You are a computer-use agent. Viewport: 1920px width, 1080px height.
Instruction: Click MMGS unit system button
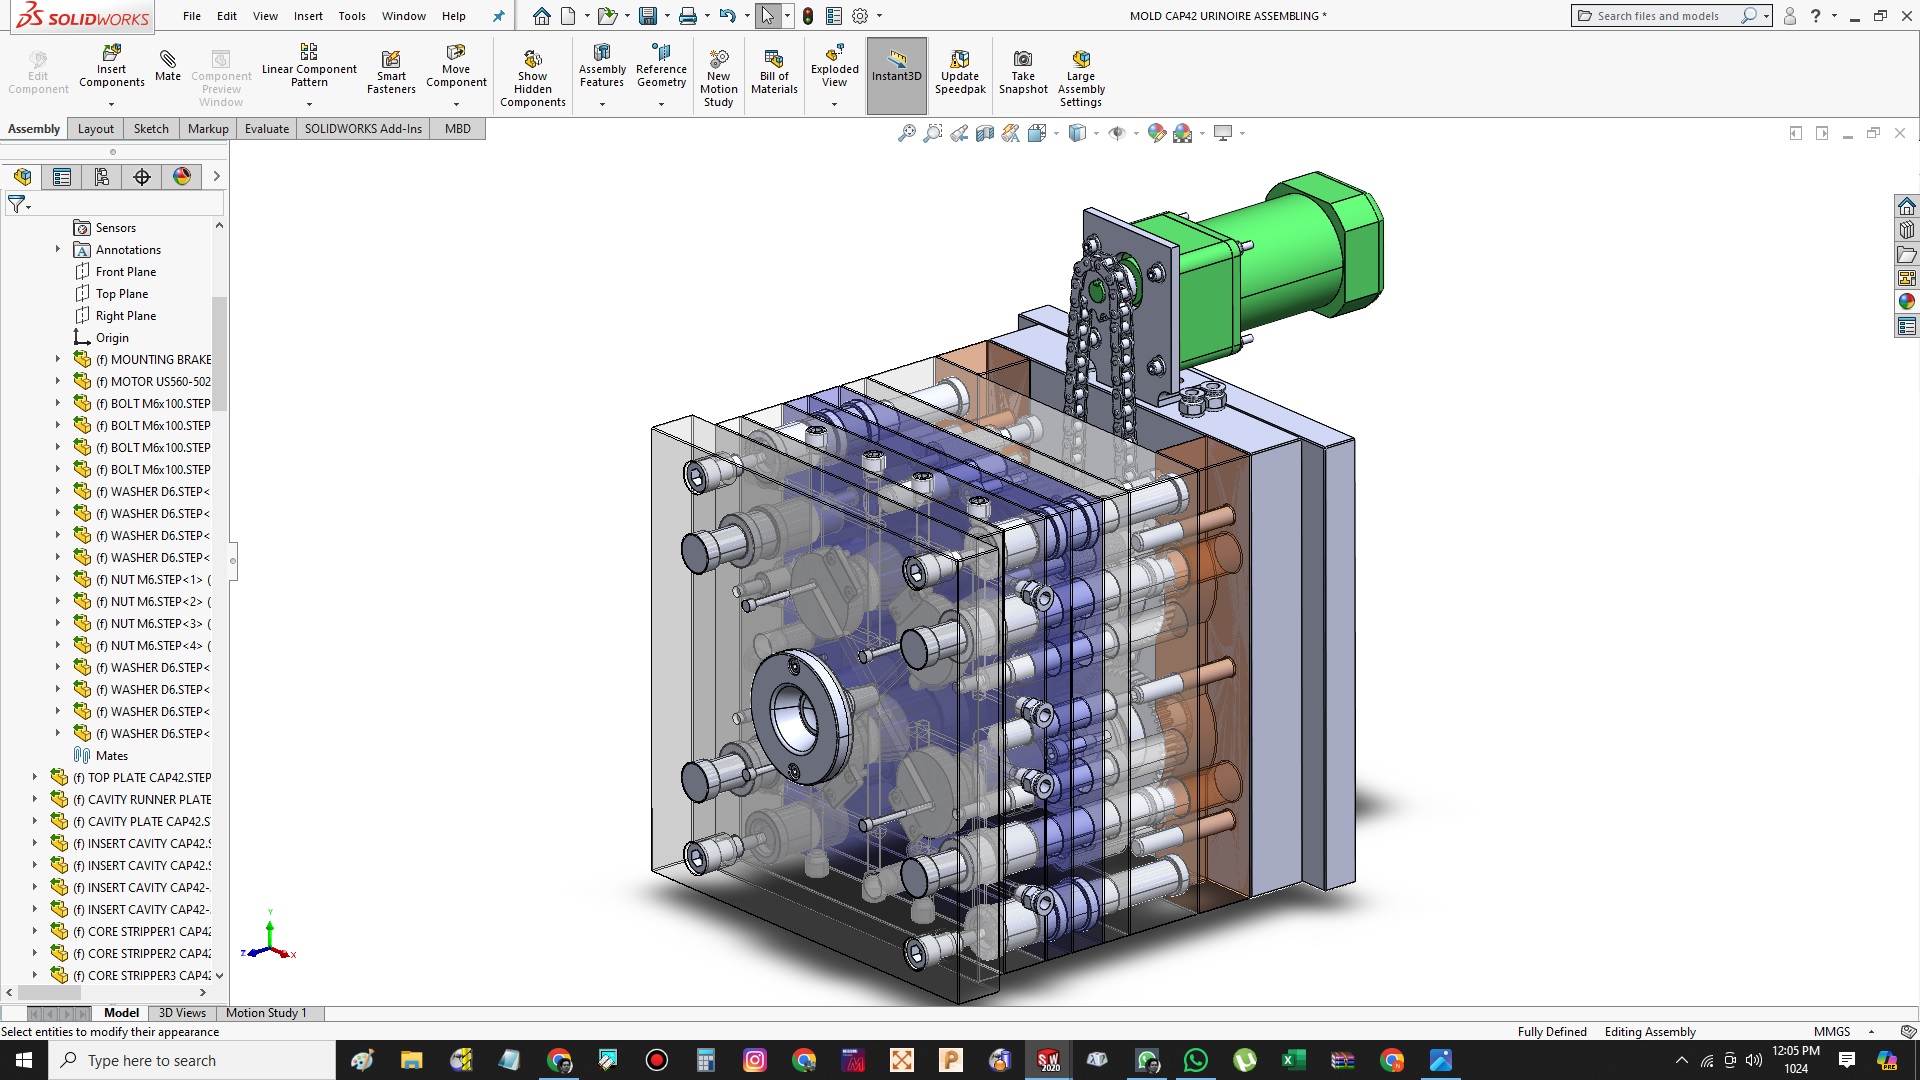pos(1832,1032)
